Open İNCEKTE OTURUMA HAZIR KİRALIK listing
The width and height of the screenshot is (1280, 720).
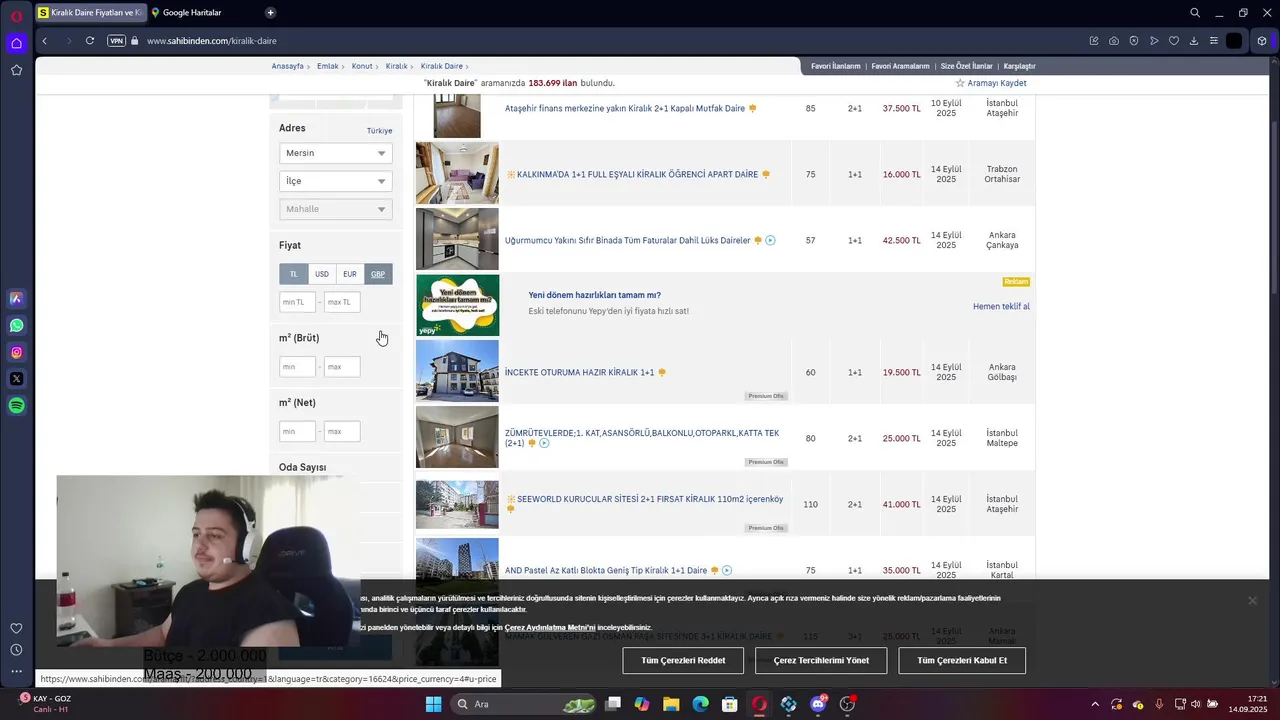point(579,372)
